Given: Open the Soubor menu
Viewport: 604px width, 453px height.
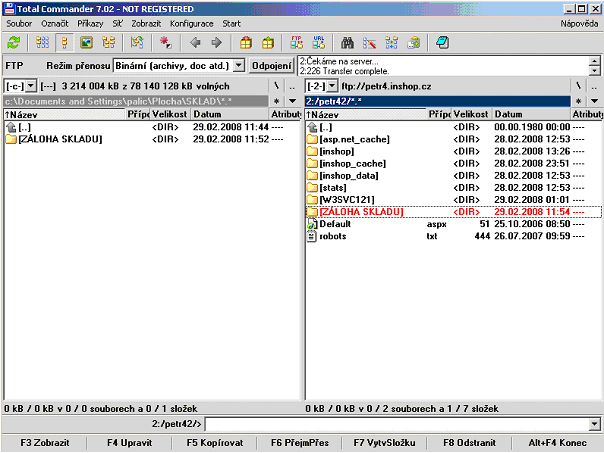Looking at the screenshot, I should click(19, 23).
